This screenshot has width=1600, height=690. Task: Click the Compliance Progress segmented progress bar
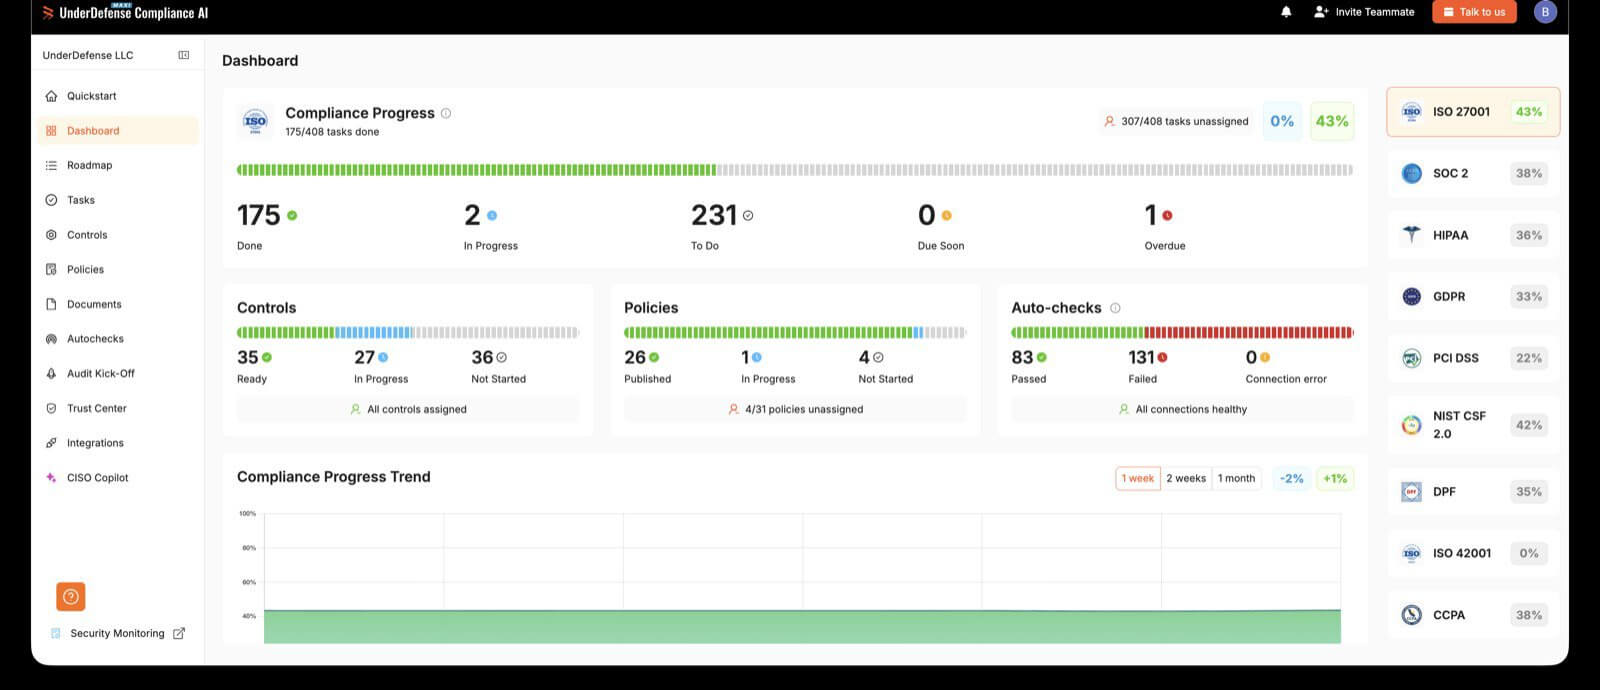(795, 170)
